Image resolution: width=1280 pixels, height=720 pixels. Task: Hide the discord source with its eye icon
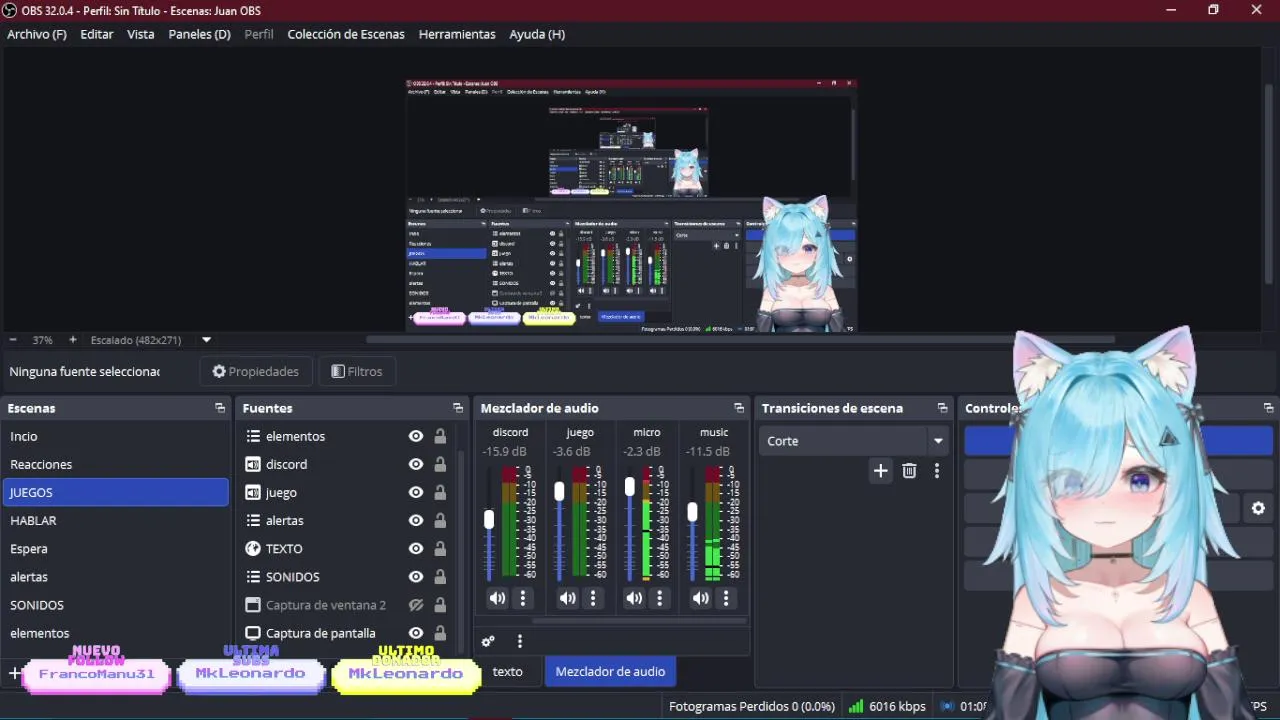pos(416,464)
